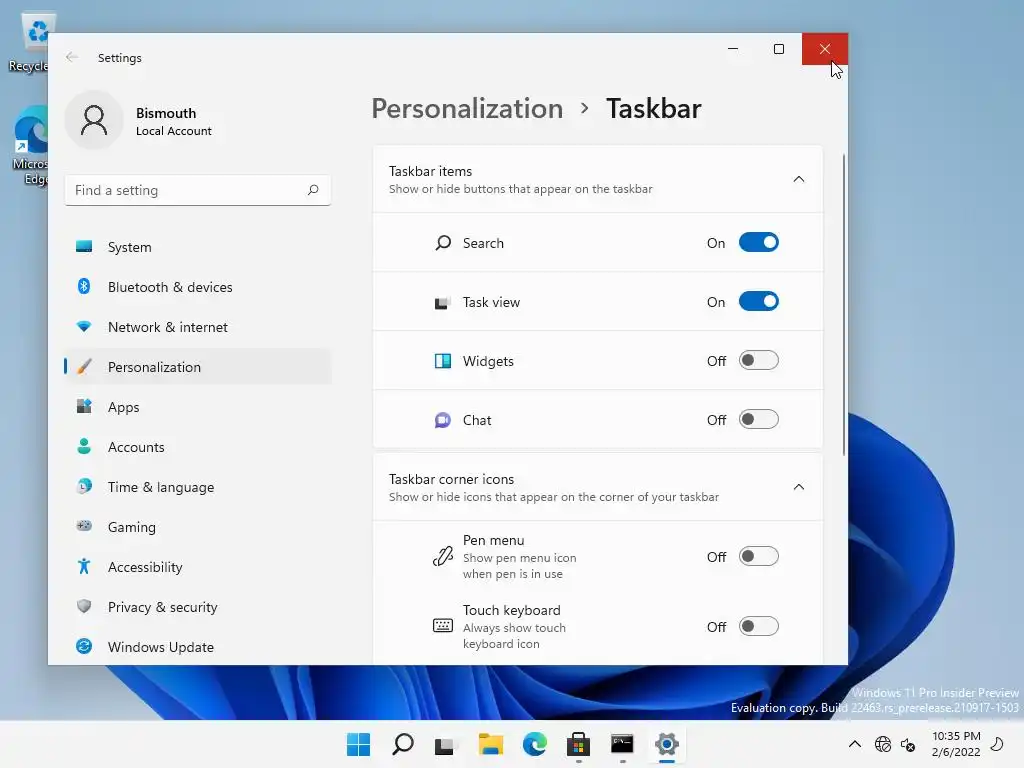Open Time & language settings
This screenshot has height=768, width=1024.
(x=198, y=487)
